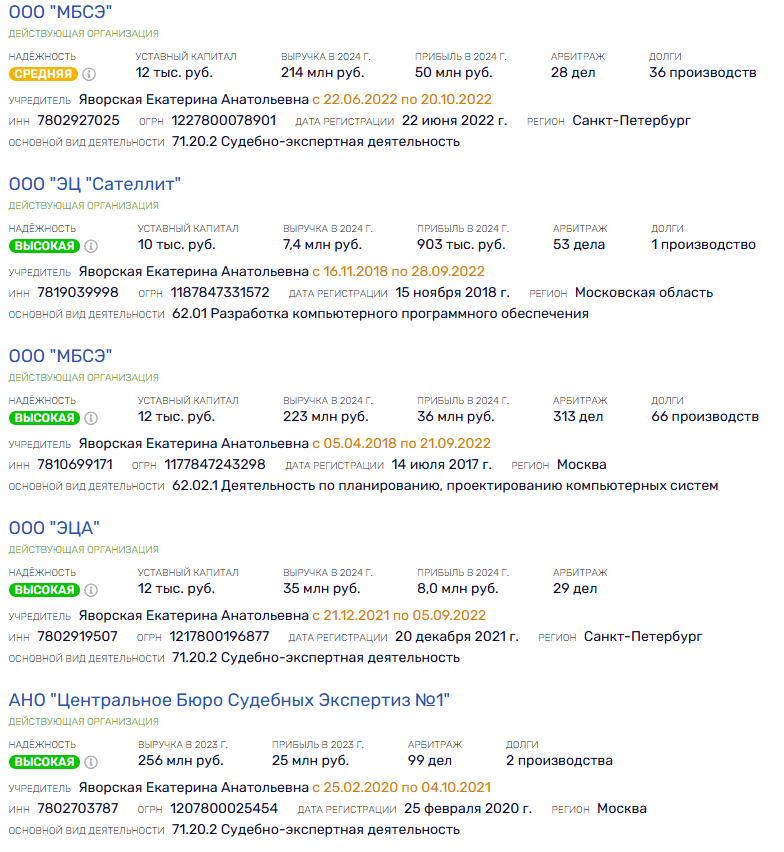Click info icon next to ЭЦ Сателлит ВЫСОКАЯ badge

point(91,246)
